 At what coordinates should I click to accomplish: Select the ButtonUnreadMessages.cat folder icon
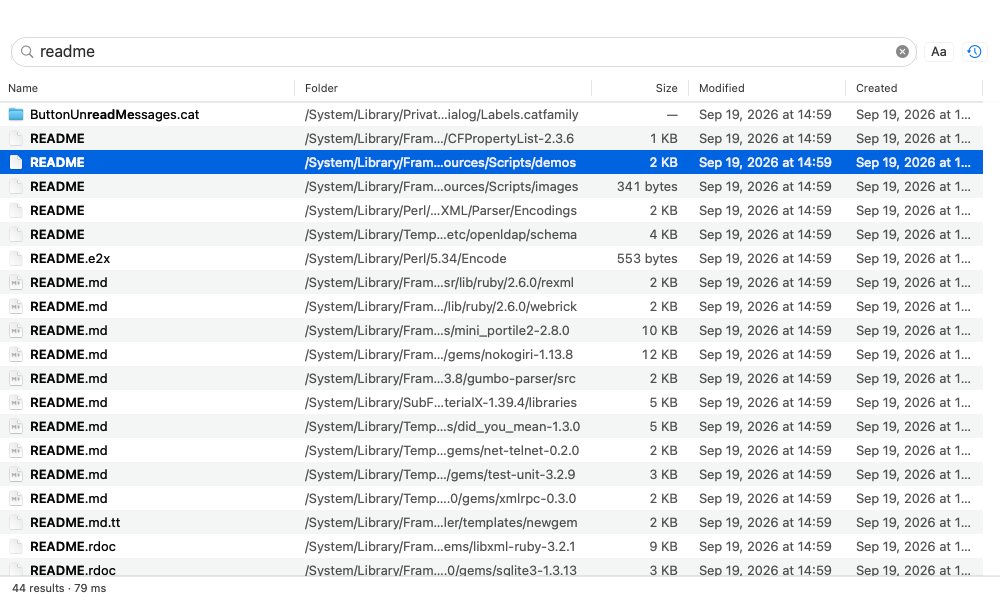tap(16, 115)
